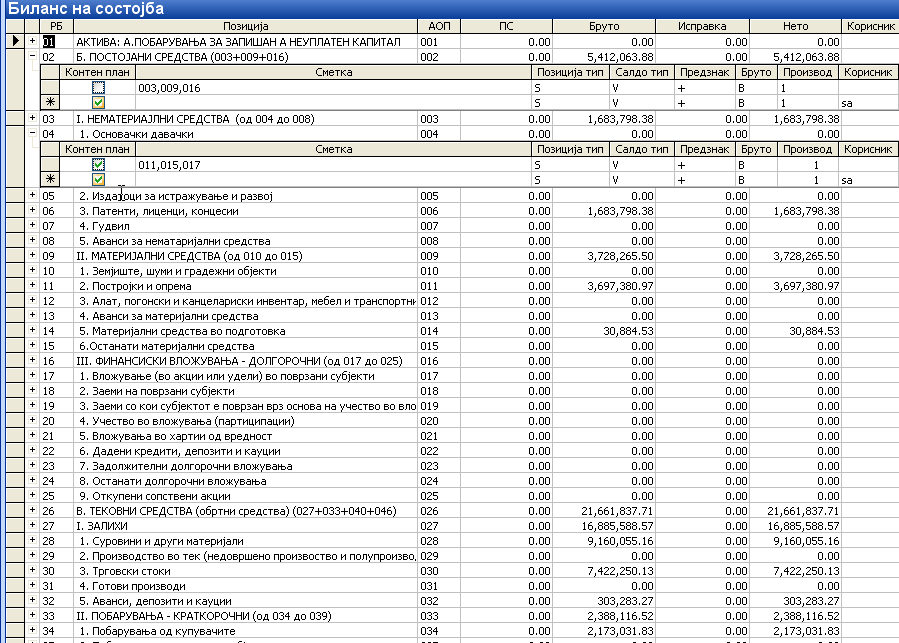Click АОП code 017 cell
This screenshot has width=899, height=643.
[x=439, y=376]
